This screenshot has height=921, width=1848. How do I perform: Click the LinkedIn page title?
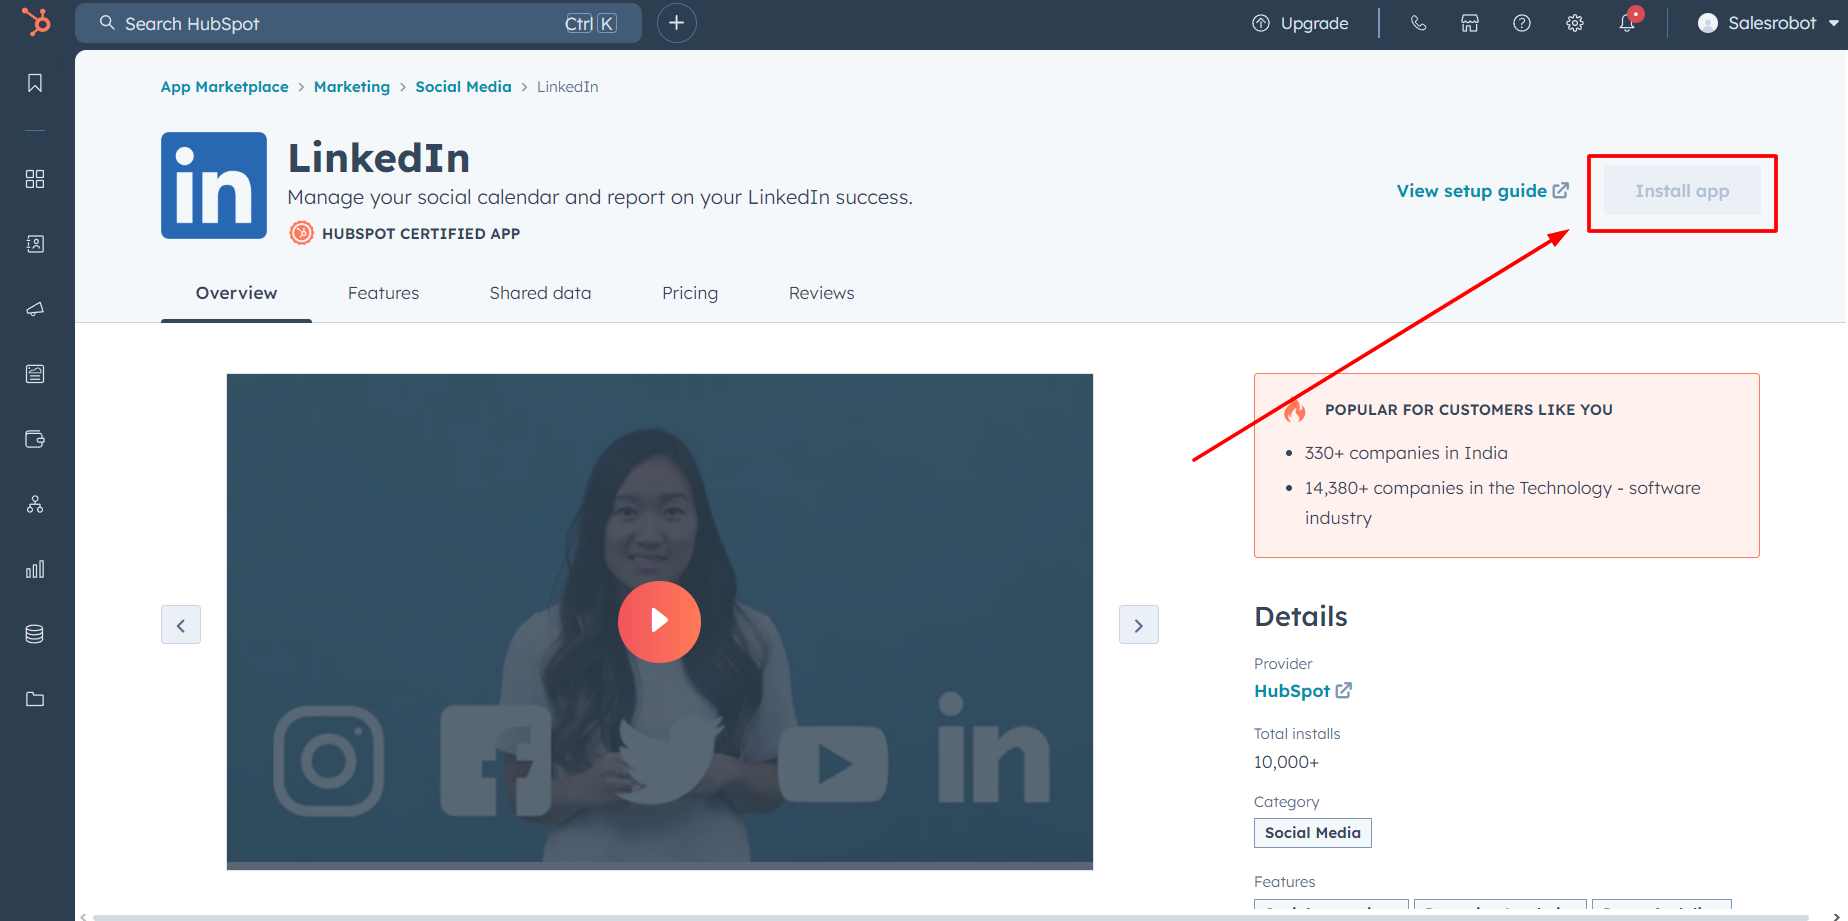click(x=379, y=158)
